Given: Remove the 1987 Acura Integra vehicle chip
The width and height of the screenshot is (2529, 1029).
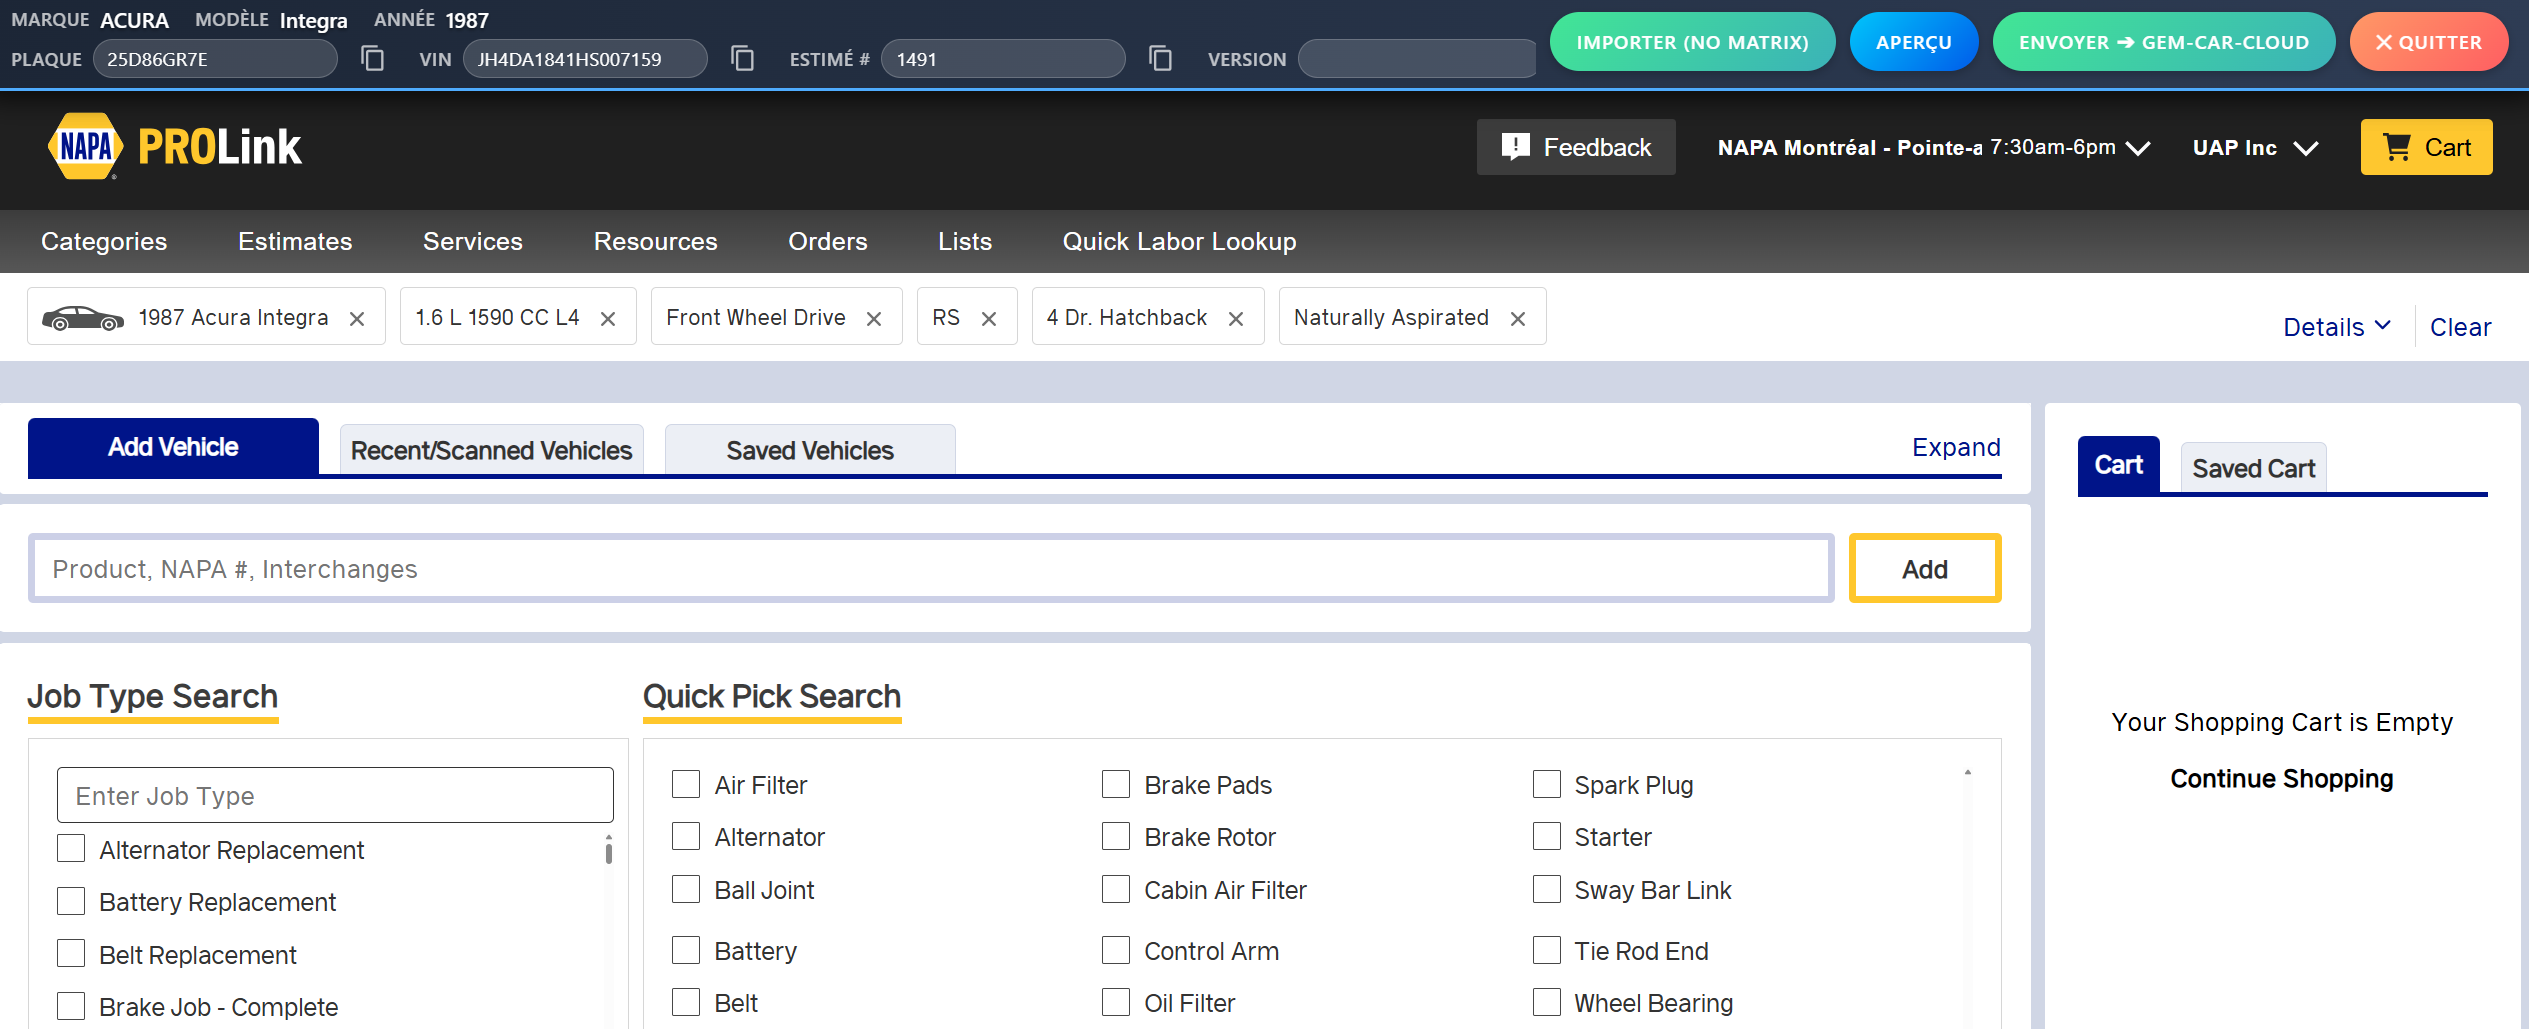Looking at the screenshot, I should (x=357, y=319).
